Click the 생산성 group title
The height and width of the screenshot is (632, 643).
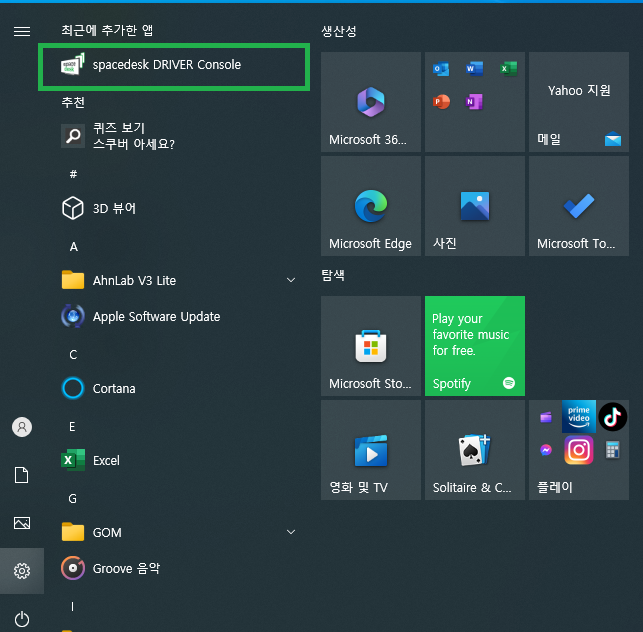(x=339, y=31)
